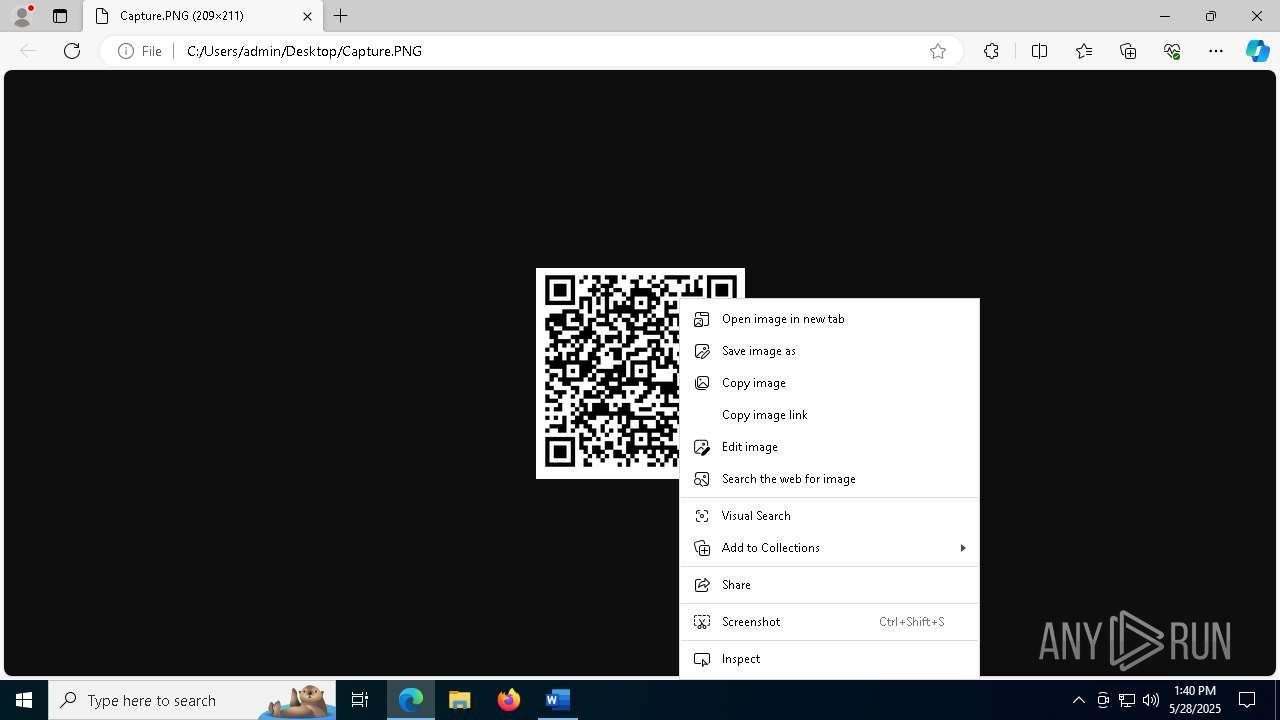Open Task View on taskbar
1280x720 pixels.
tap(360, 700)
